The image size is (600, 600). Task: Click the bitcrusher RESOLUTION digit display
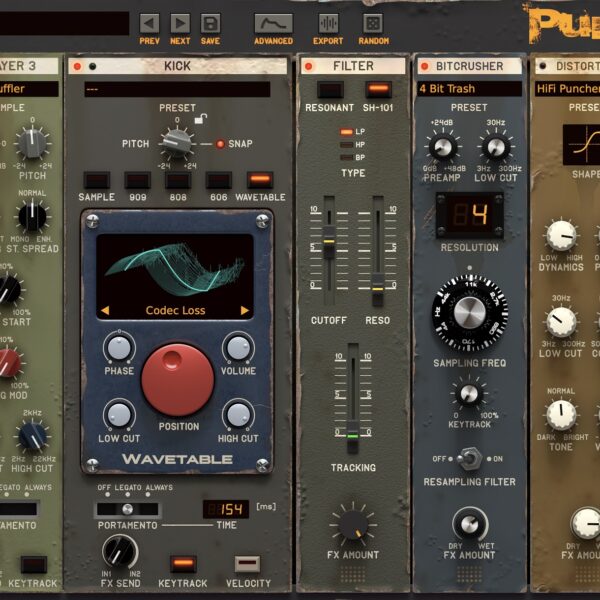[x=470, y=215]
